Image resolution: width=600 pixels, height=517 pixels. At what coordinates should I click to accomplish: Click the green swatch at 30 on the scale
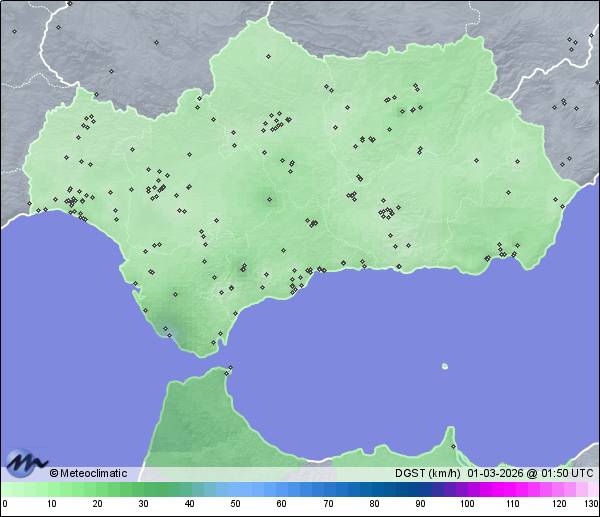pyautogui.click(x=143, y=489)
